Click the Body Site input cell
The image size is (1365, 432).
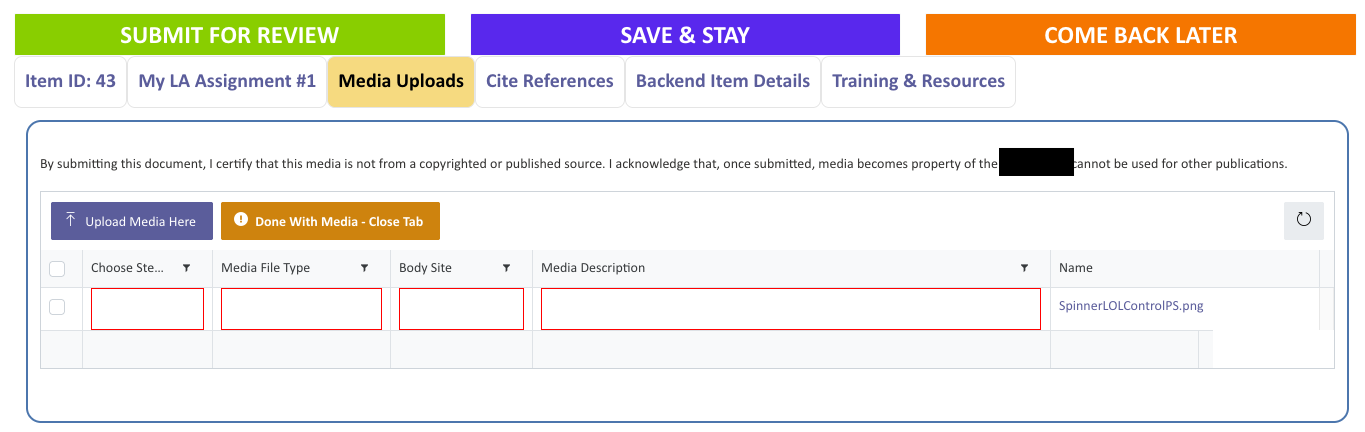tap(461, 309)
